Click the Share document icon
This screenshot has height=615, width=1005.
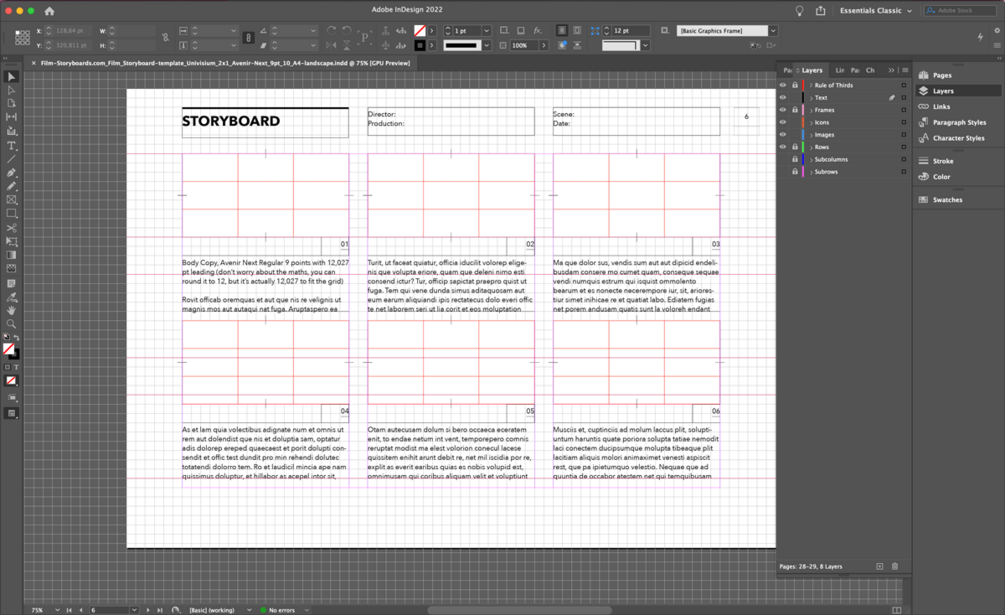click(820, 11)
